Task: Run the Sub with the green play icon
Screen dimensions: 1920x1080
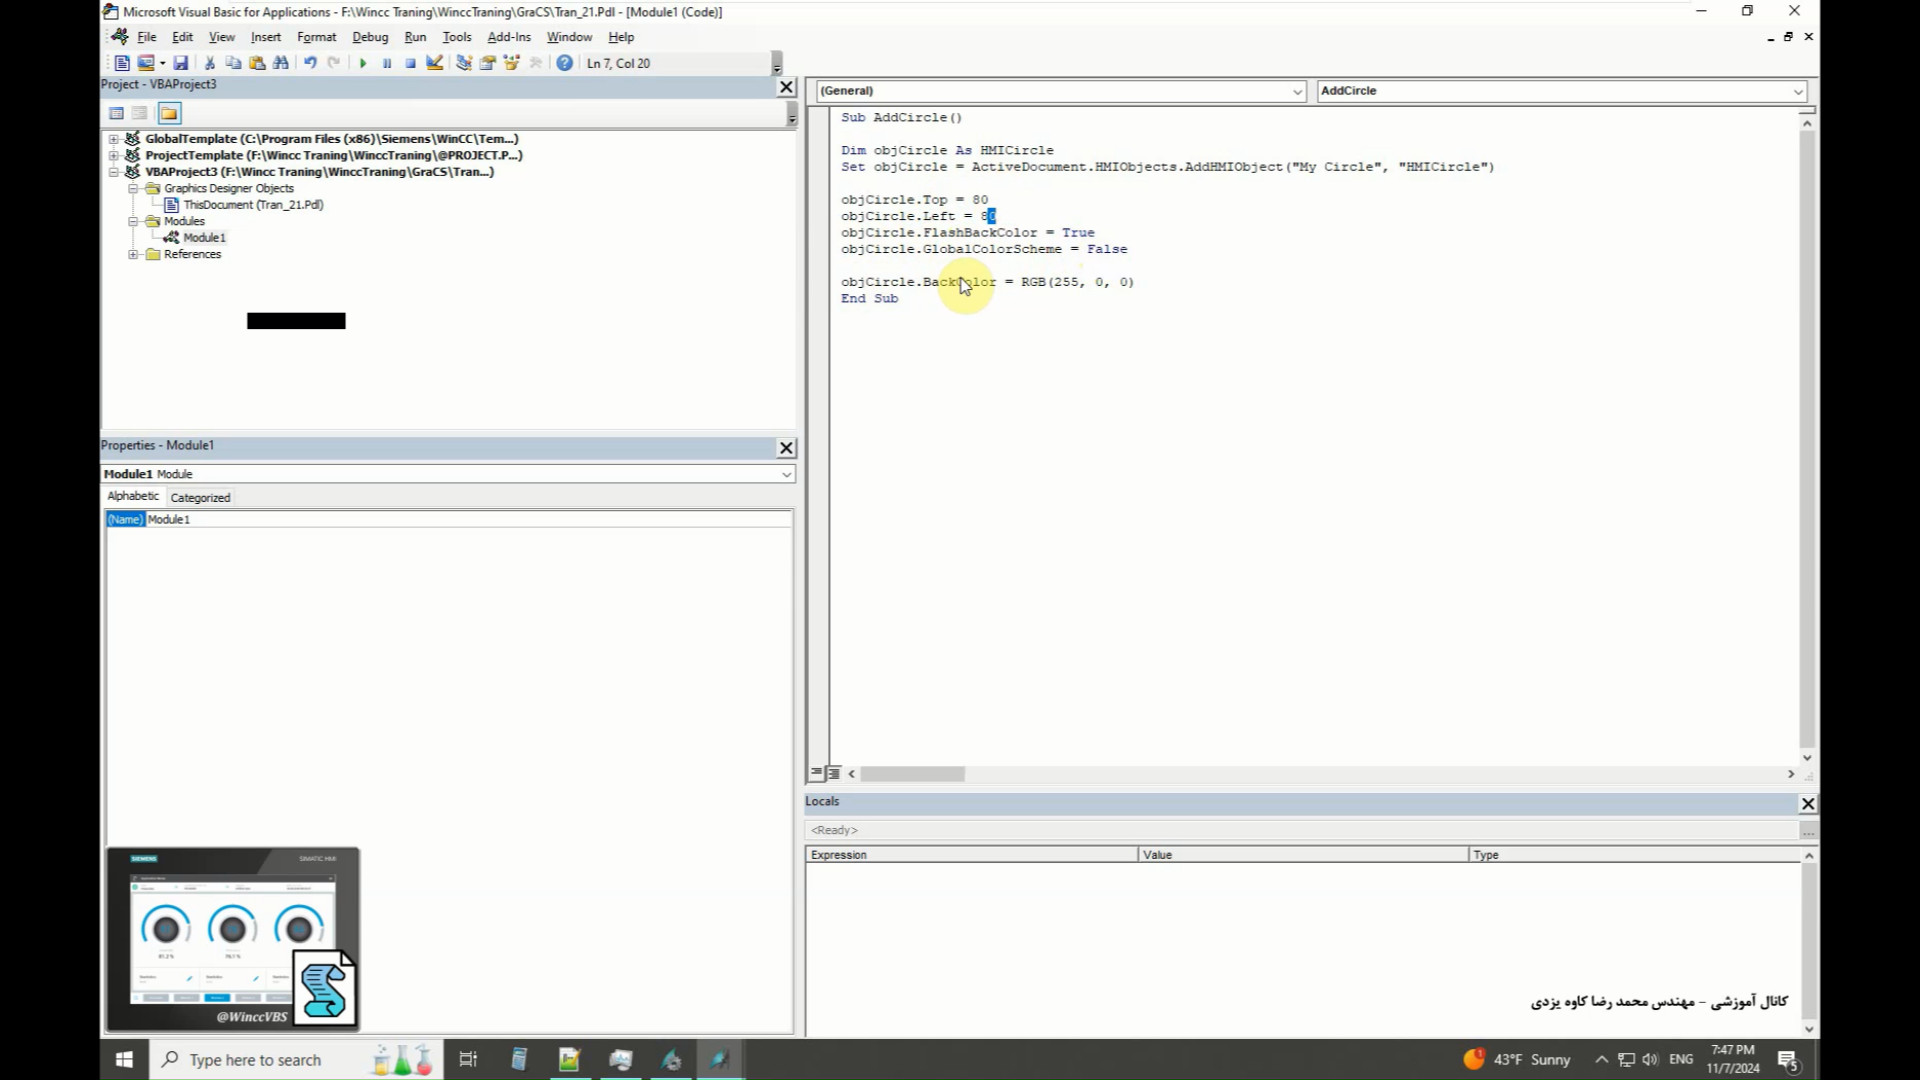Action: (363, 63)
